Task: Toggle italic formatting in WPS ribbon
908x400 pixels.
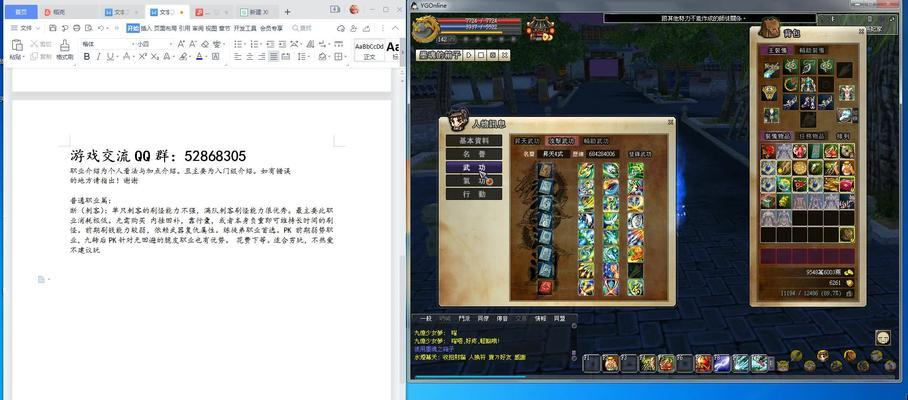Action: 98,57
